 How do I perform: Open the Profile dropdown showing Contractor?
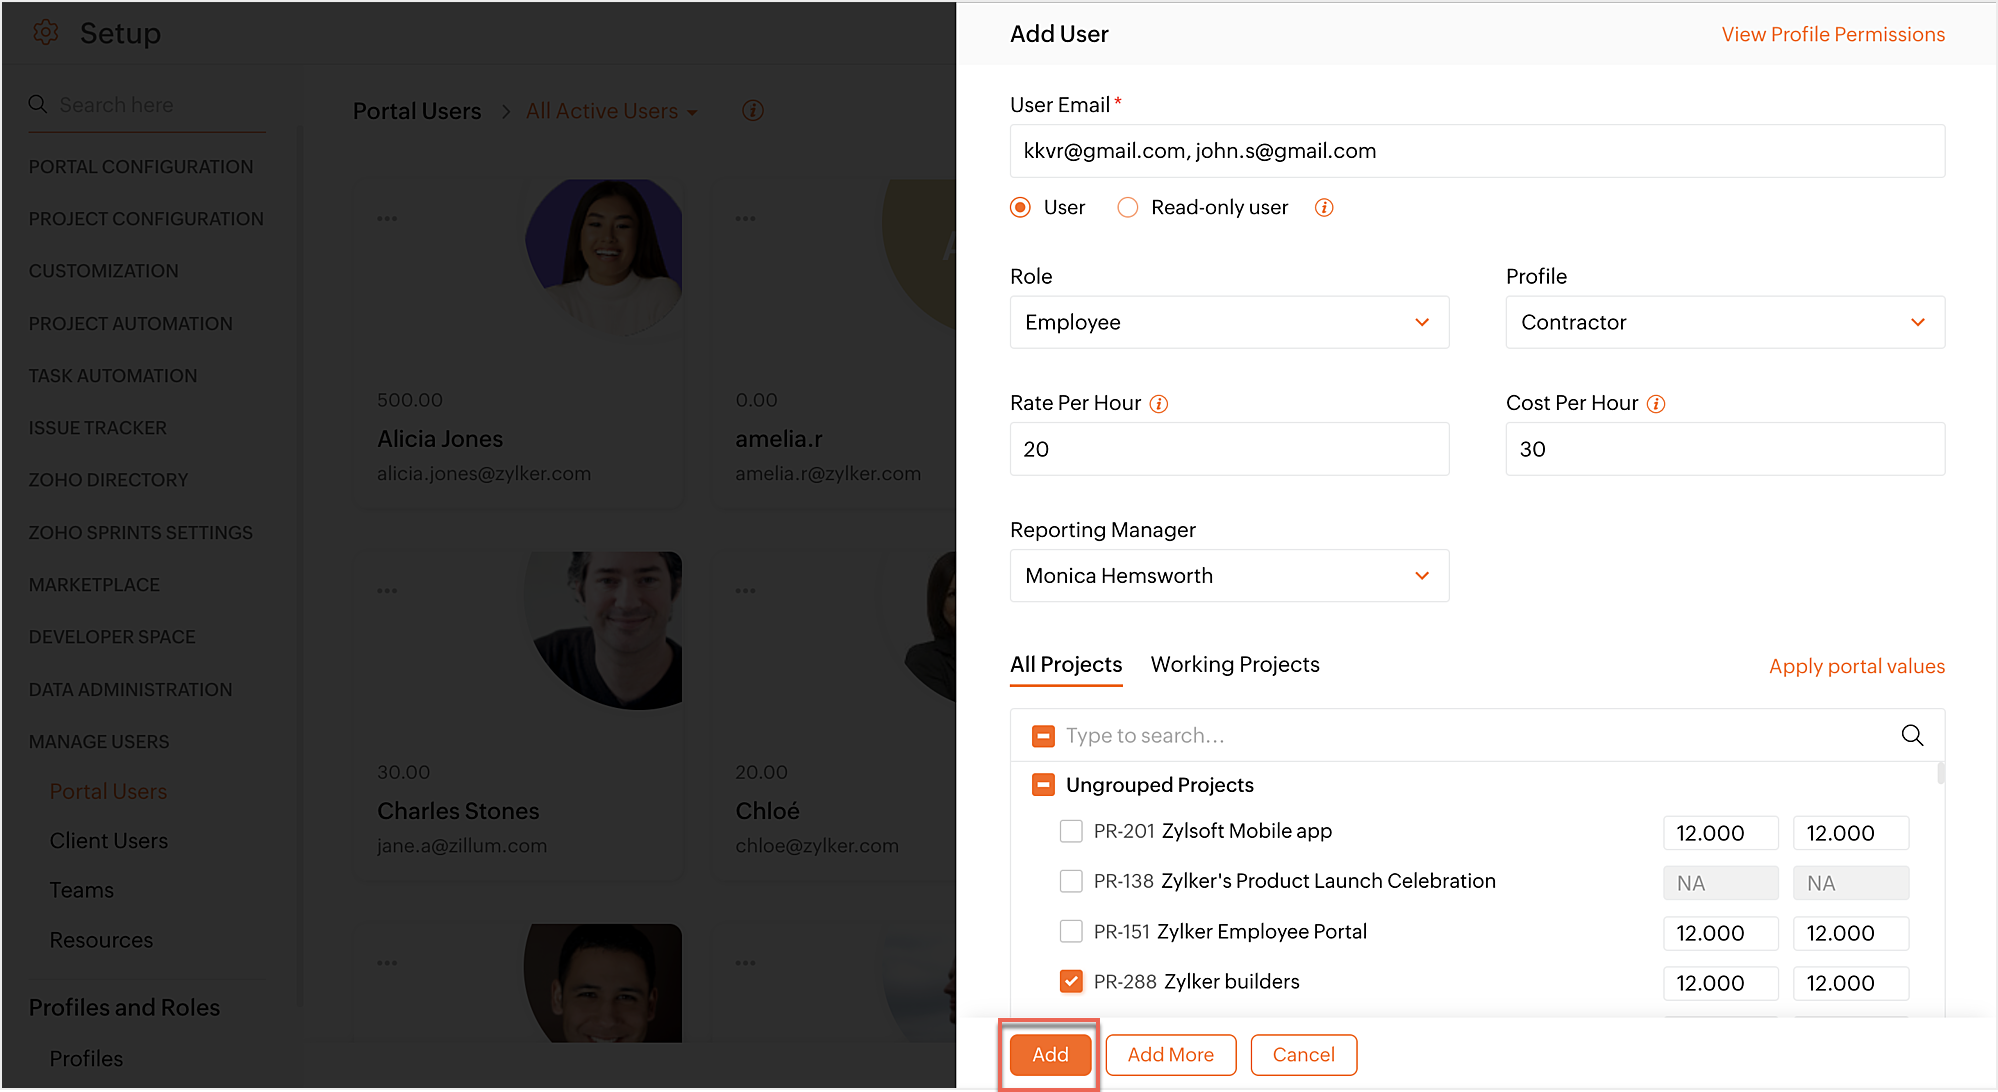(x=1724, y=322)
